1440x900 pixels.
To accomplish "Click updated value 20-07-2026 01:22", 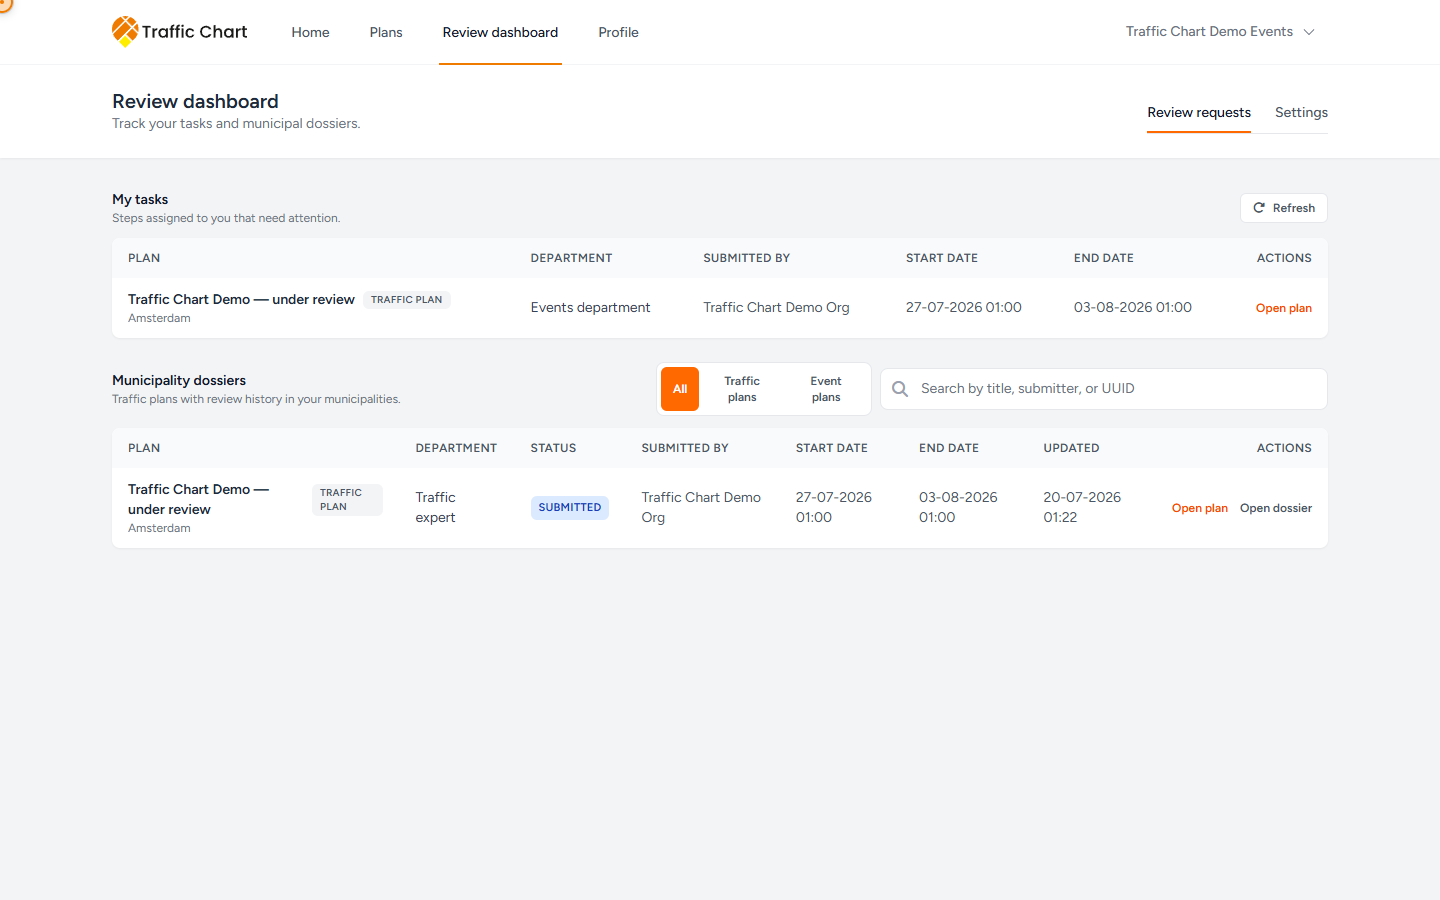I will click(x=1082, y=508).
